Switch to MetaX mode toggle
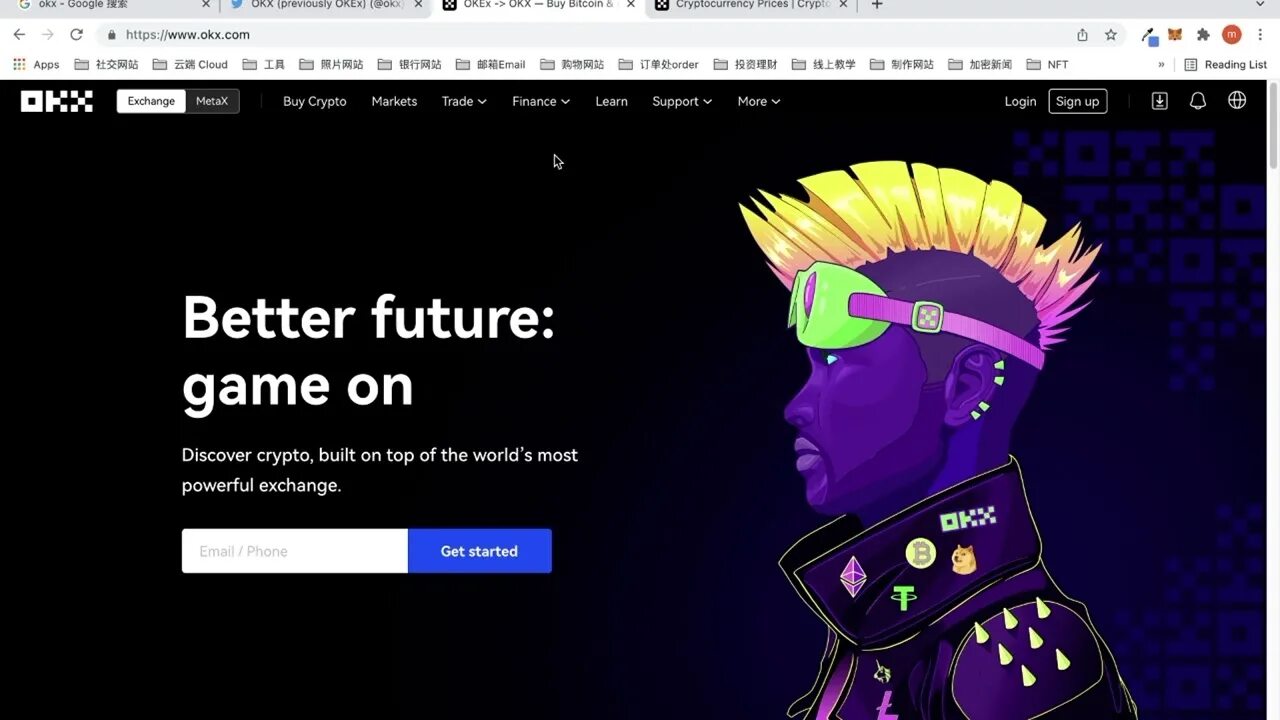1280x720 pixels. pyautogui.click(x=212, y=101)
